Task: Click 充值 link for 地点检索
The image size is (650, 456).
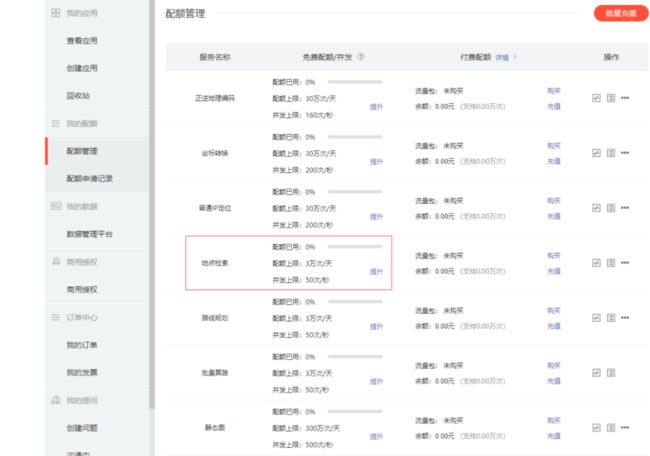Action: coord(554,271)
